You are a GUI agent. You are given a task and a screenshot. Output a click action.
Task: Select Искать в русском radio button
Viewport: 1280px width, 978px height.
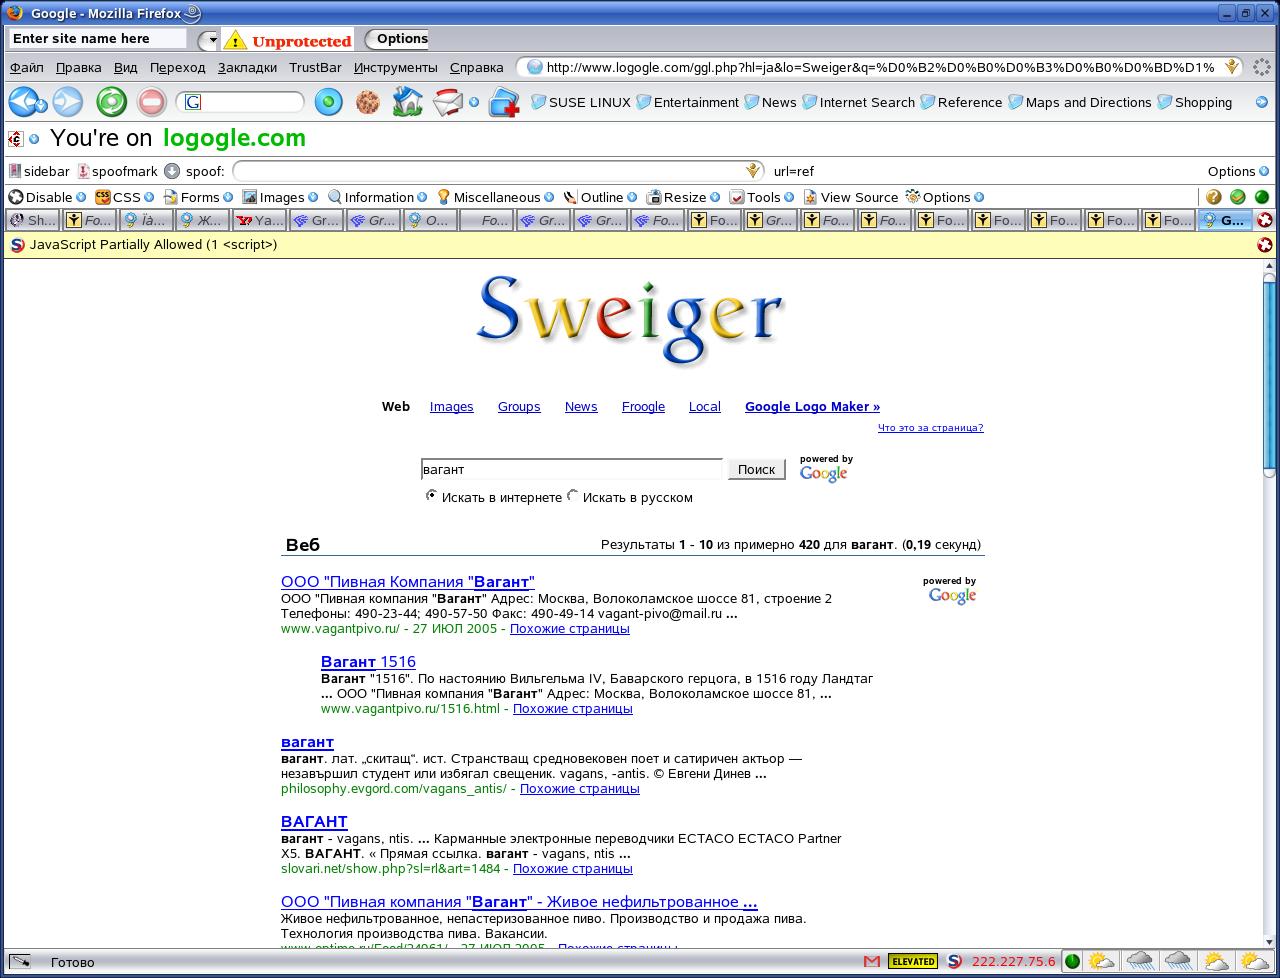point(573,496)
